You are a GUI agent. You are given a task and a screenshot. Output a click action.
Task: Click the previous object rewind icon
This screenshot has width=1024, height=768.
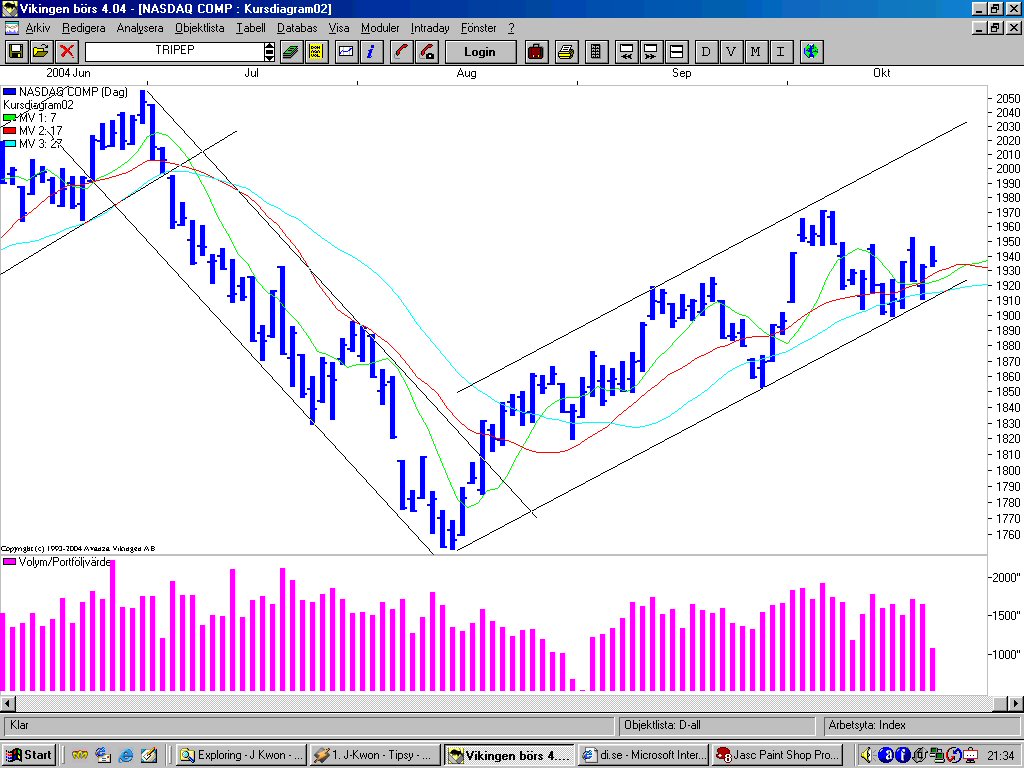tap(626, 52)
